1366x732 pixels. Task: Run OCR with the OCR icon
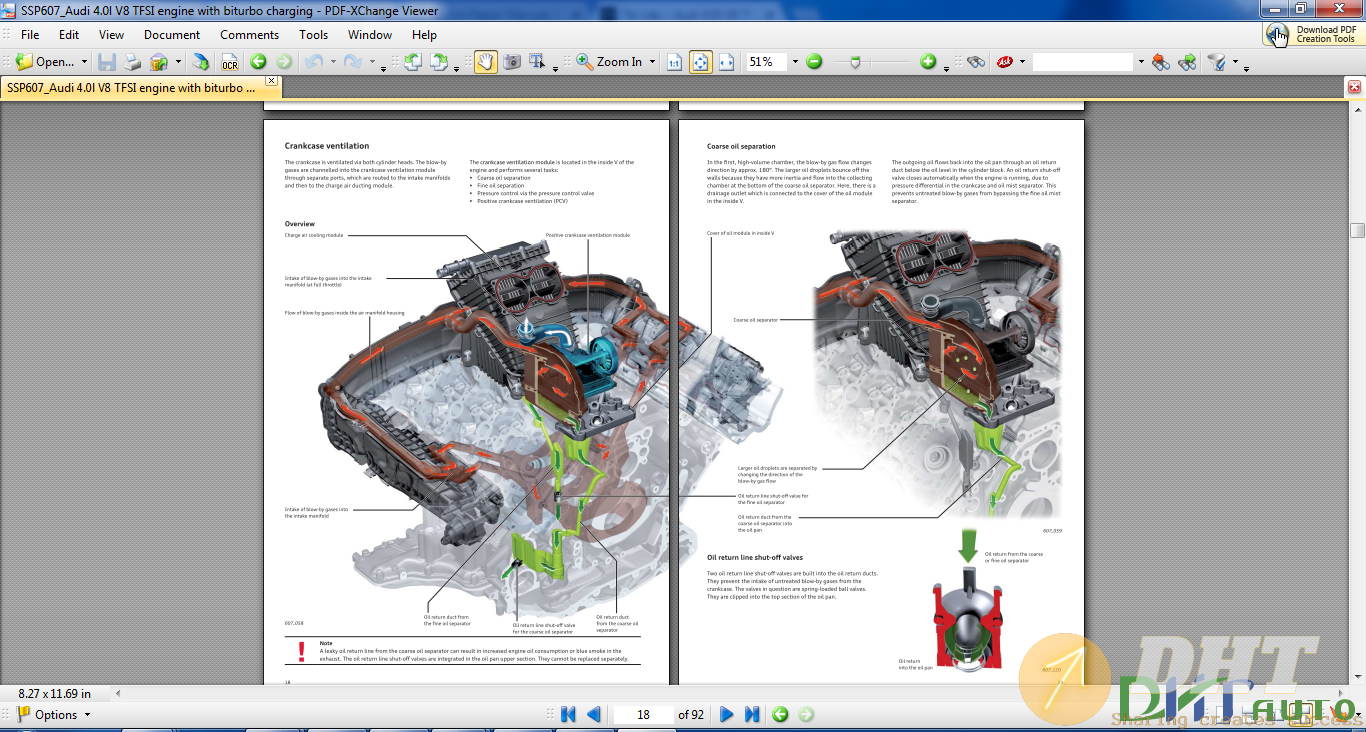[x=230, y=62]
